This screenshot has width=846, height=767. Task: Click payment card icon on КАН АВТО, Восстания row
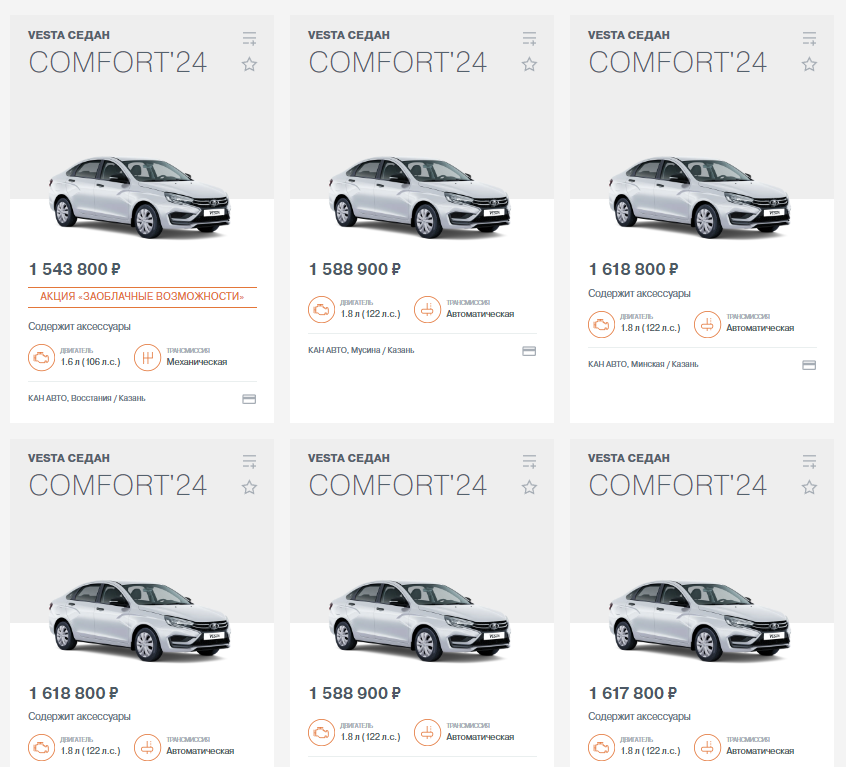pos(249,399)
